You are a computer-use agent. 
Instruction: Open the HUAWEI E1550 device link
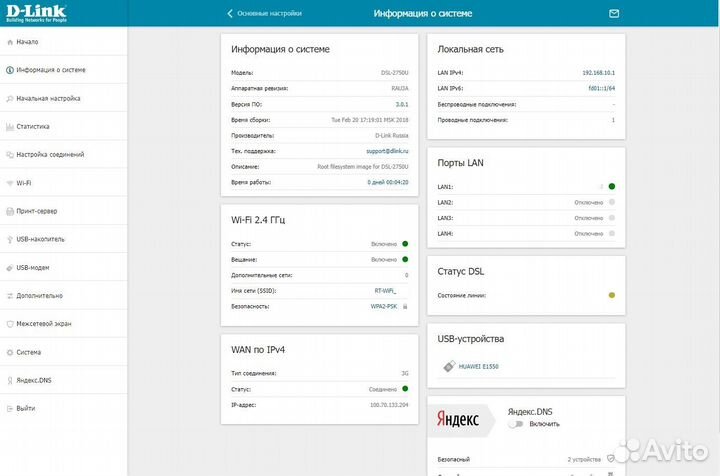click(x=478, y=366)
